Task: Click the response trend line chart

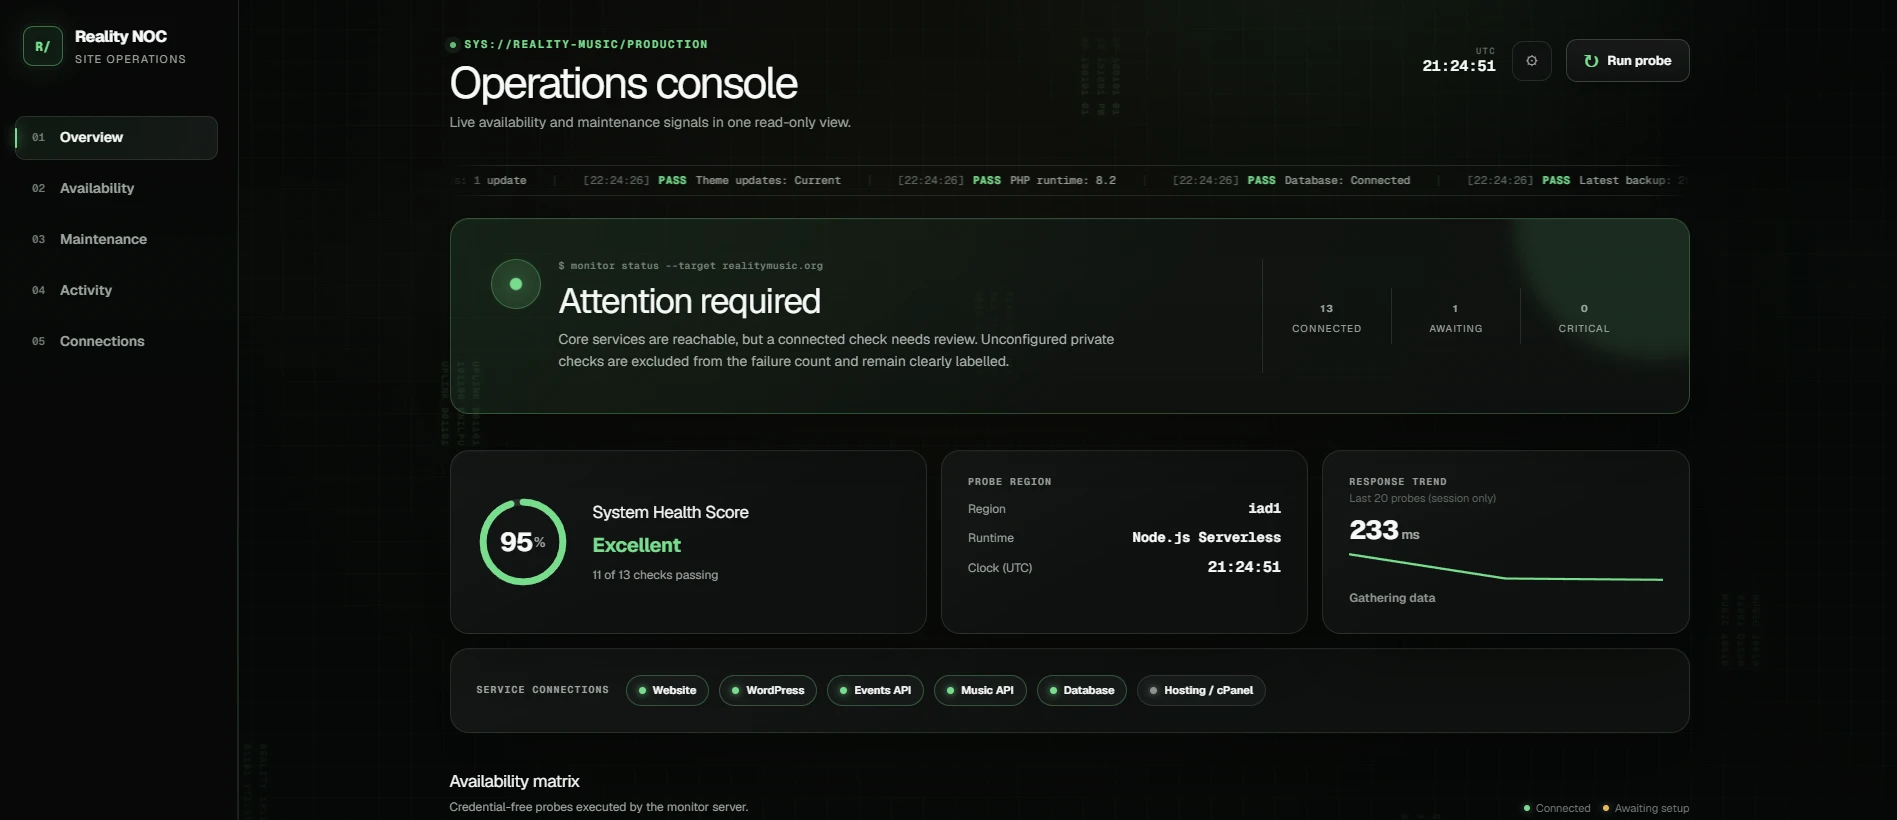Action: (1505, 567)
